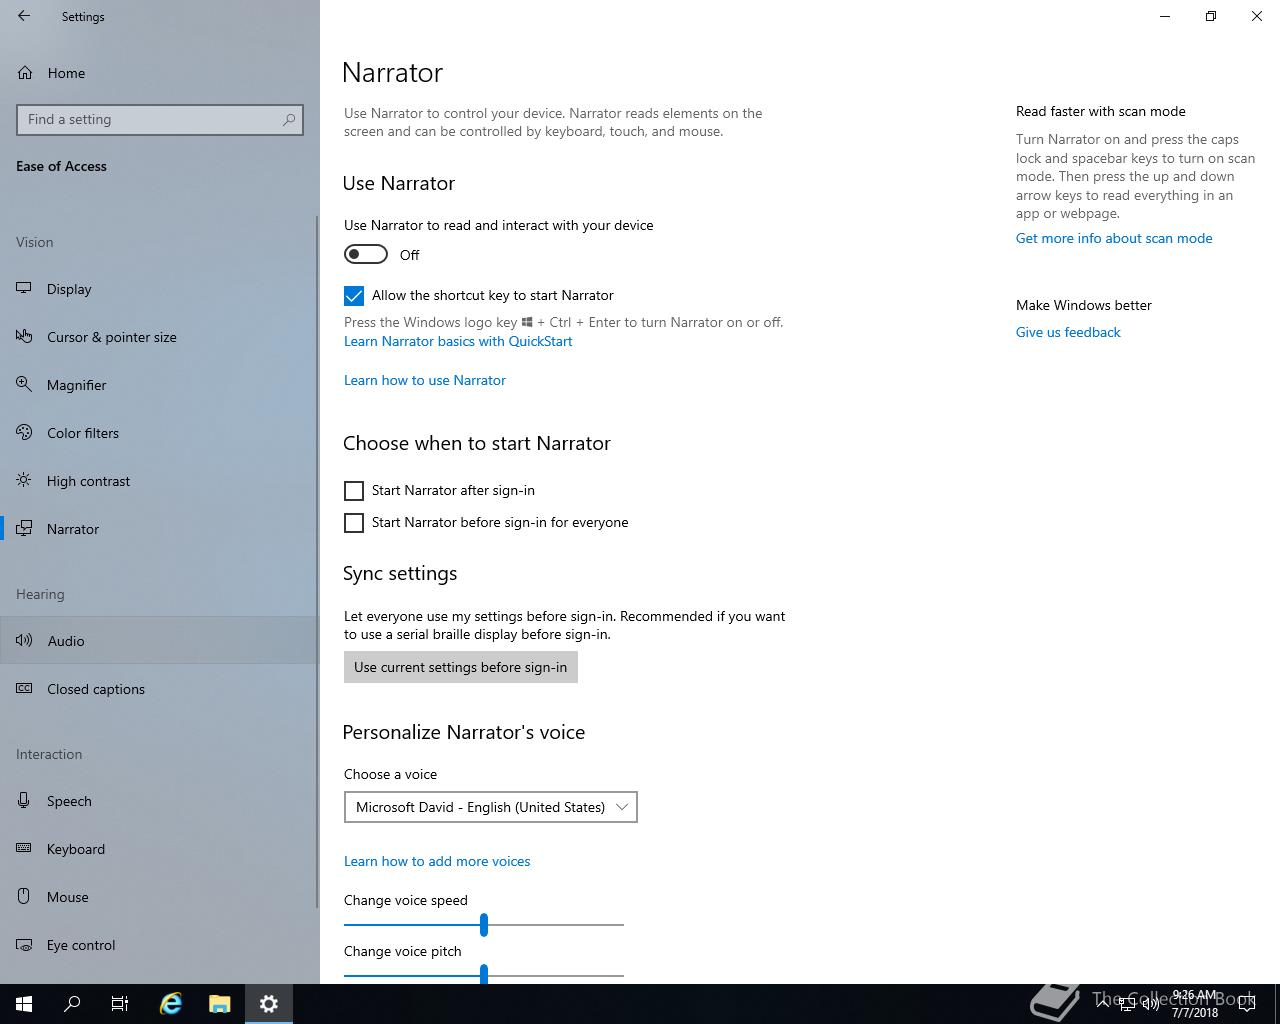
Task: Toggle the Use Narrator switch on
Action: (x=366, y=255)
